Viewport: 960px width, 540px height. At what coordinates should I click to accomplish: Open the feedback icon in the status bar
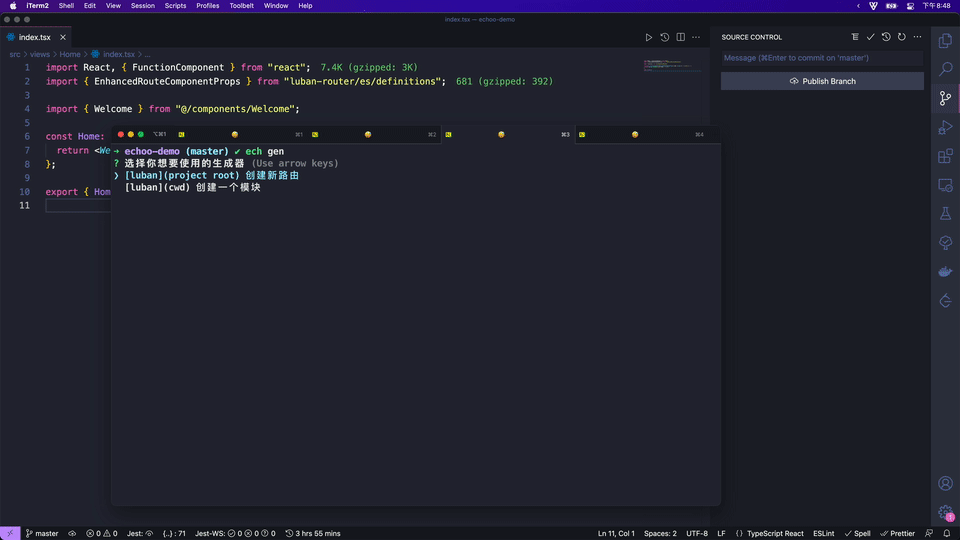(929, 534)
